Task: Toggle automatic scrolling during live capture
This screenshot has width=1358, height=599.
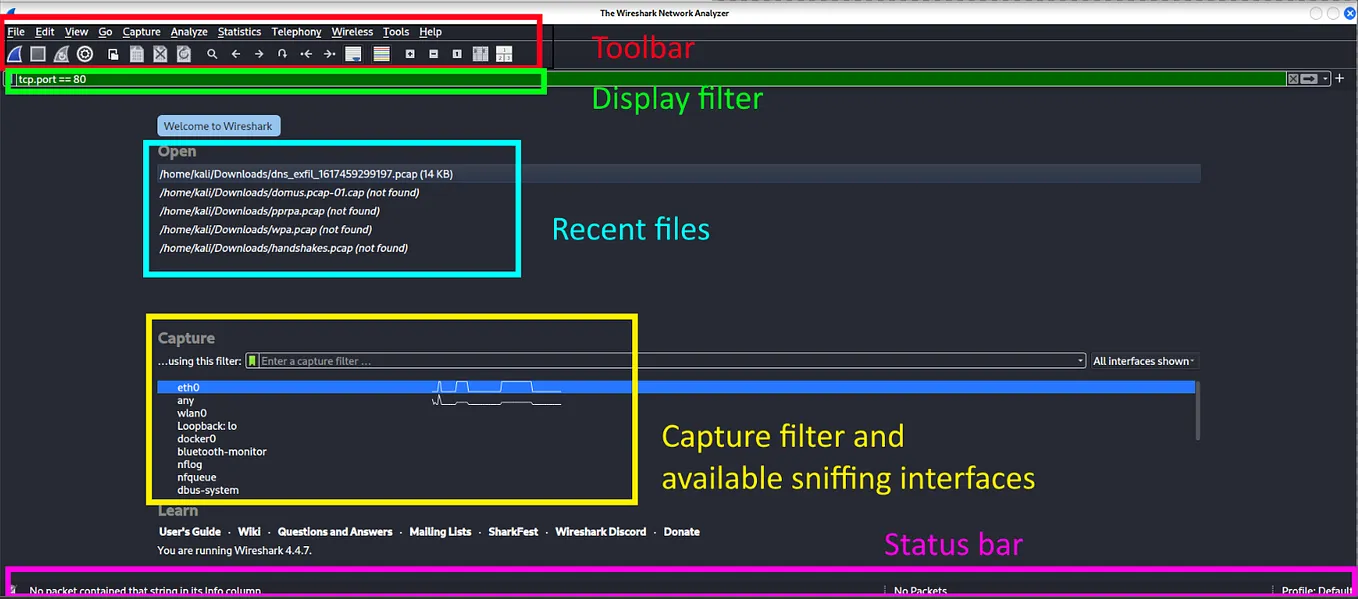Action: [353, 53]
